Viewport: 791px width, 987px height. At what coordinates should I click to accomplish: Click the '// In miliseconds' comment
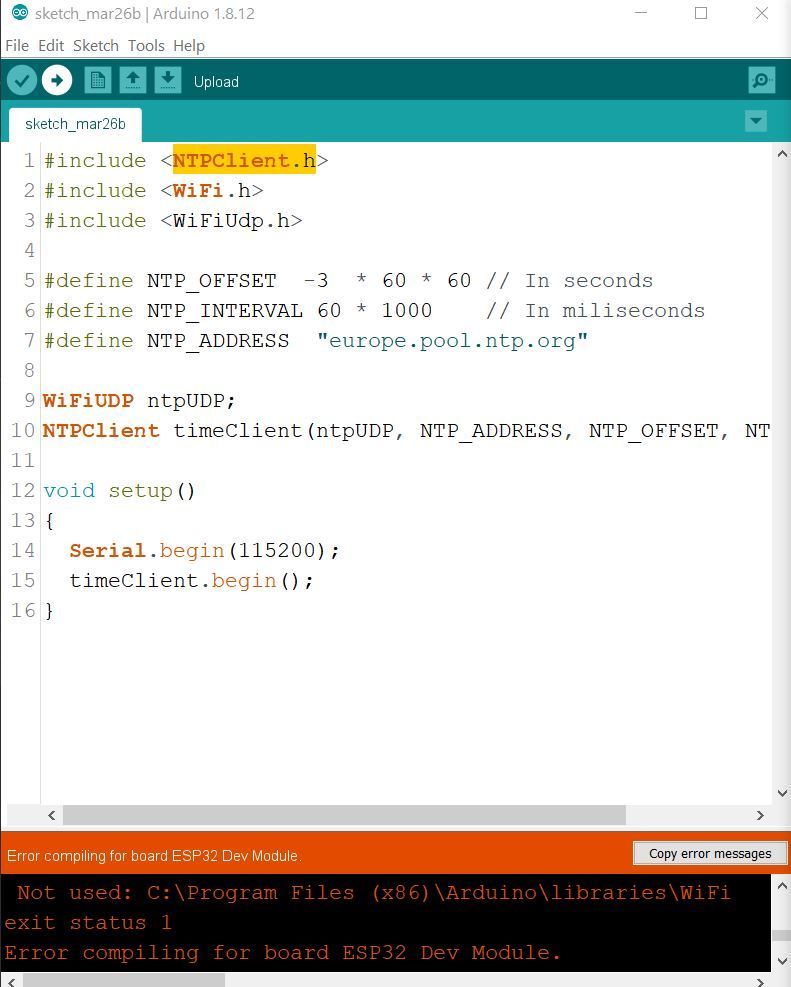595,311
